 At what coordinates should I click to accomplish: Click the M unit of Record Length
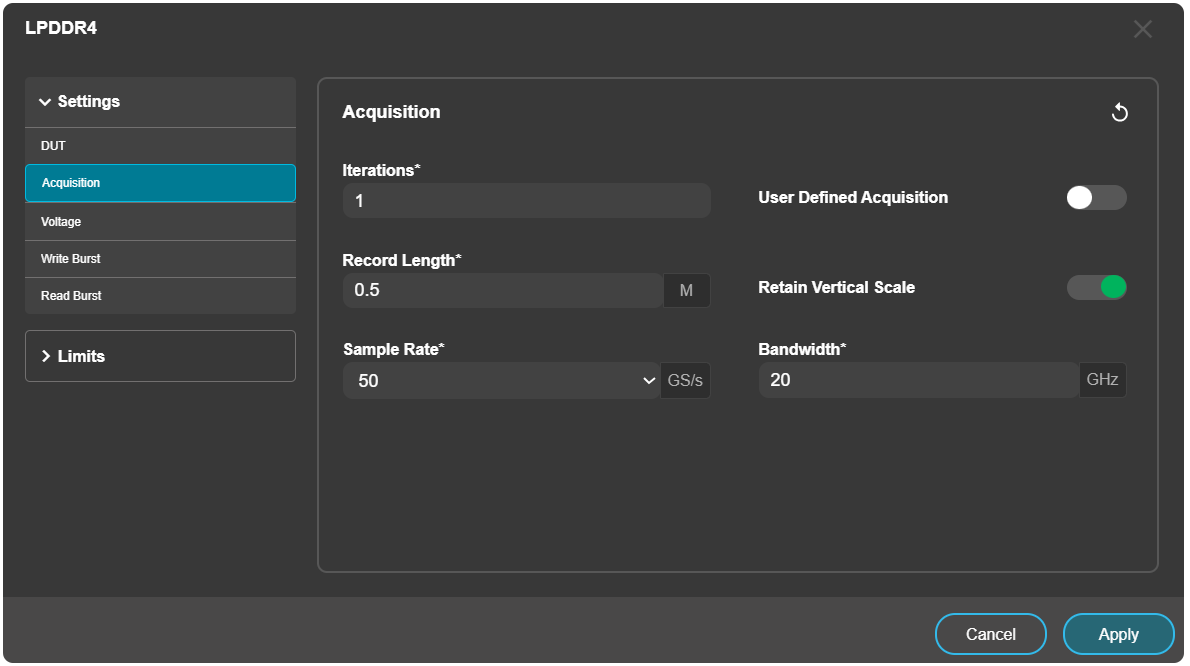pyautogui.click(x=686, y=291)
